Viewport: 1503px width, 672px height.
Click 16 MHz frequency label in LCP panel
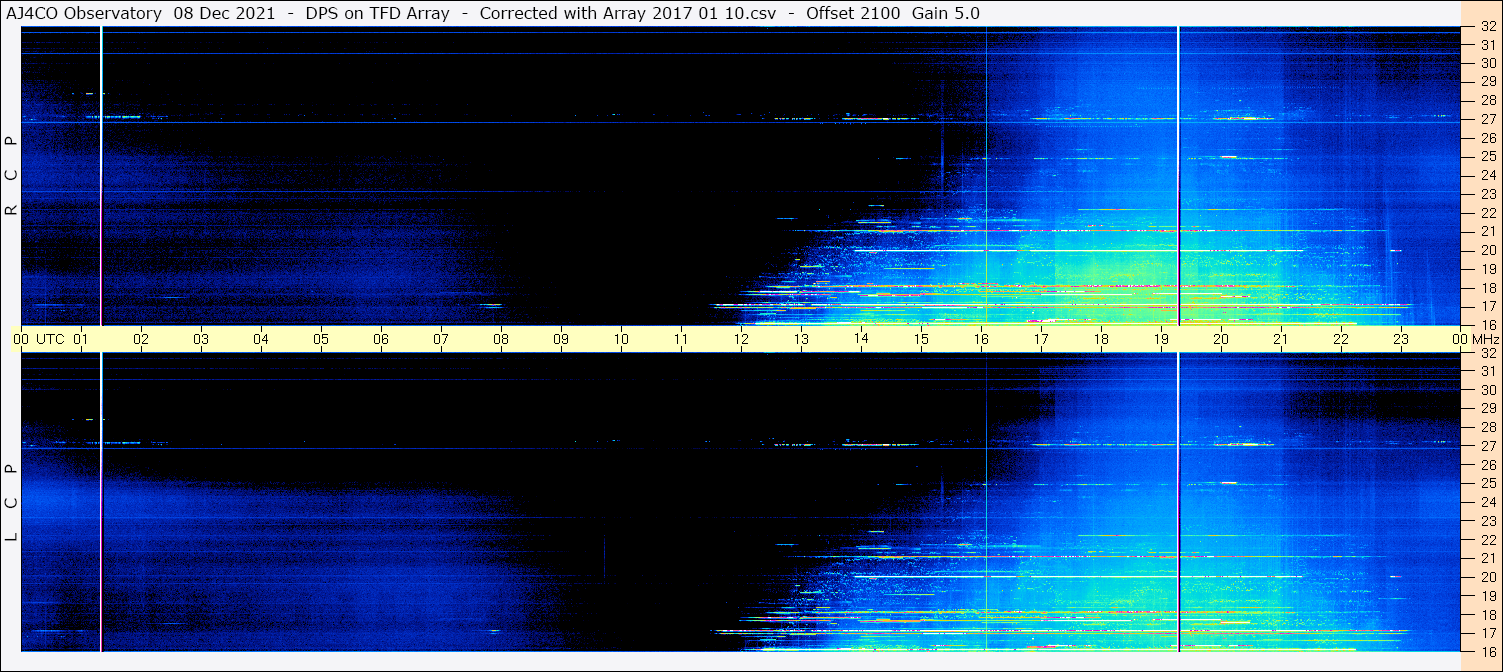point(1487,651)
